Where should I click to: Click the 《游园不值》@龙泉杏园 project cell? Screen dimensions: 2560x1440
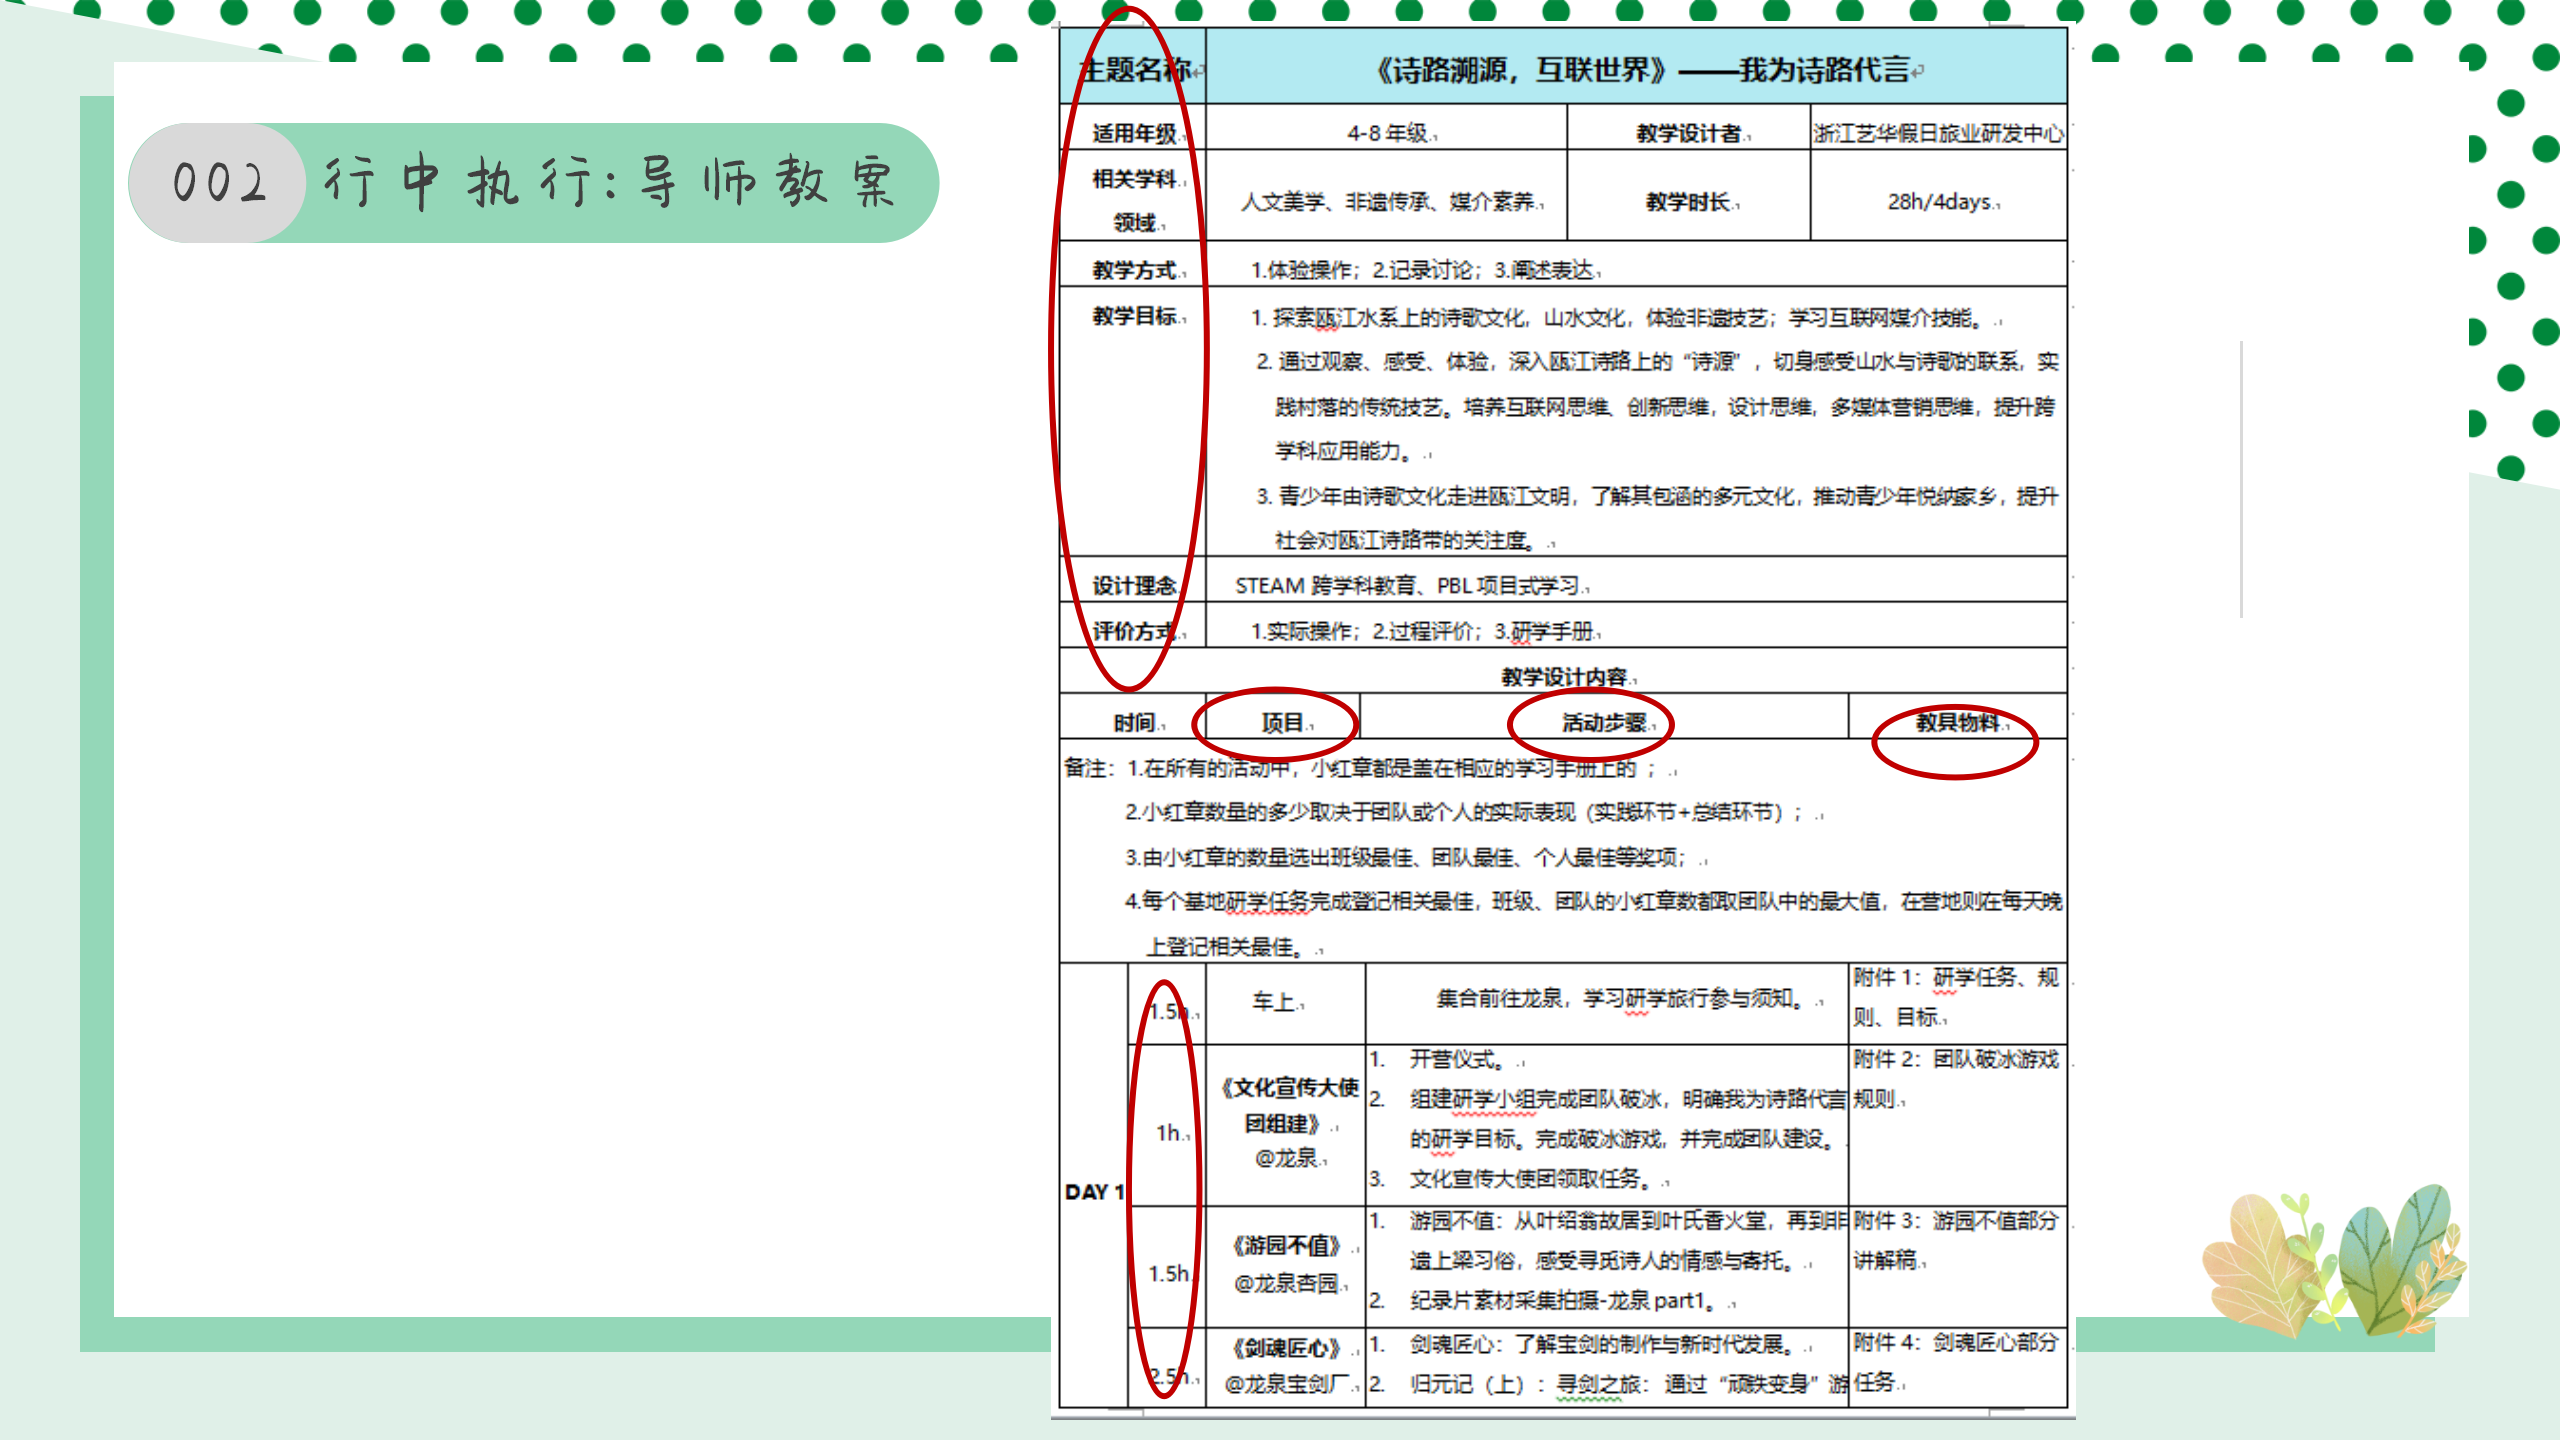pos(1287,1264)
